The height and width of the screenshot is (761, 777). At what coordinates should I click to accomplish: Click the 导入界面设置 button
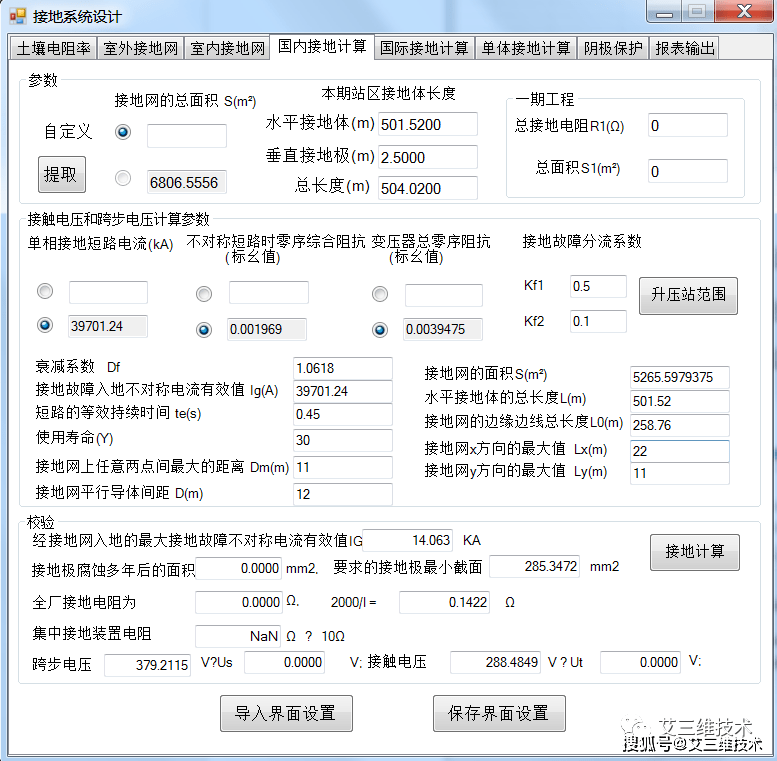286,713
